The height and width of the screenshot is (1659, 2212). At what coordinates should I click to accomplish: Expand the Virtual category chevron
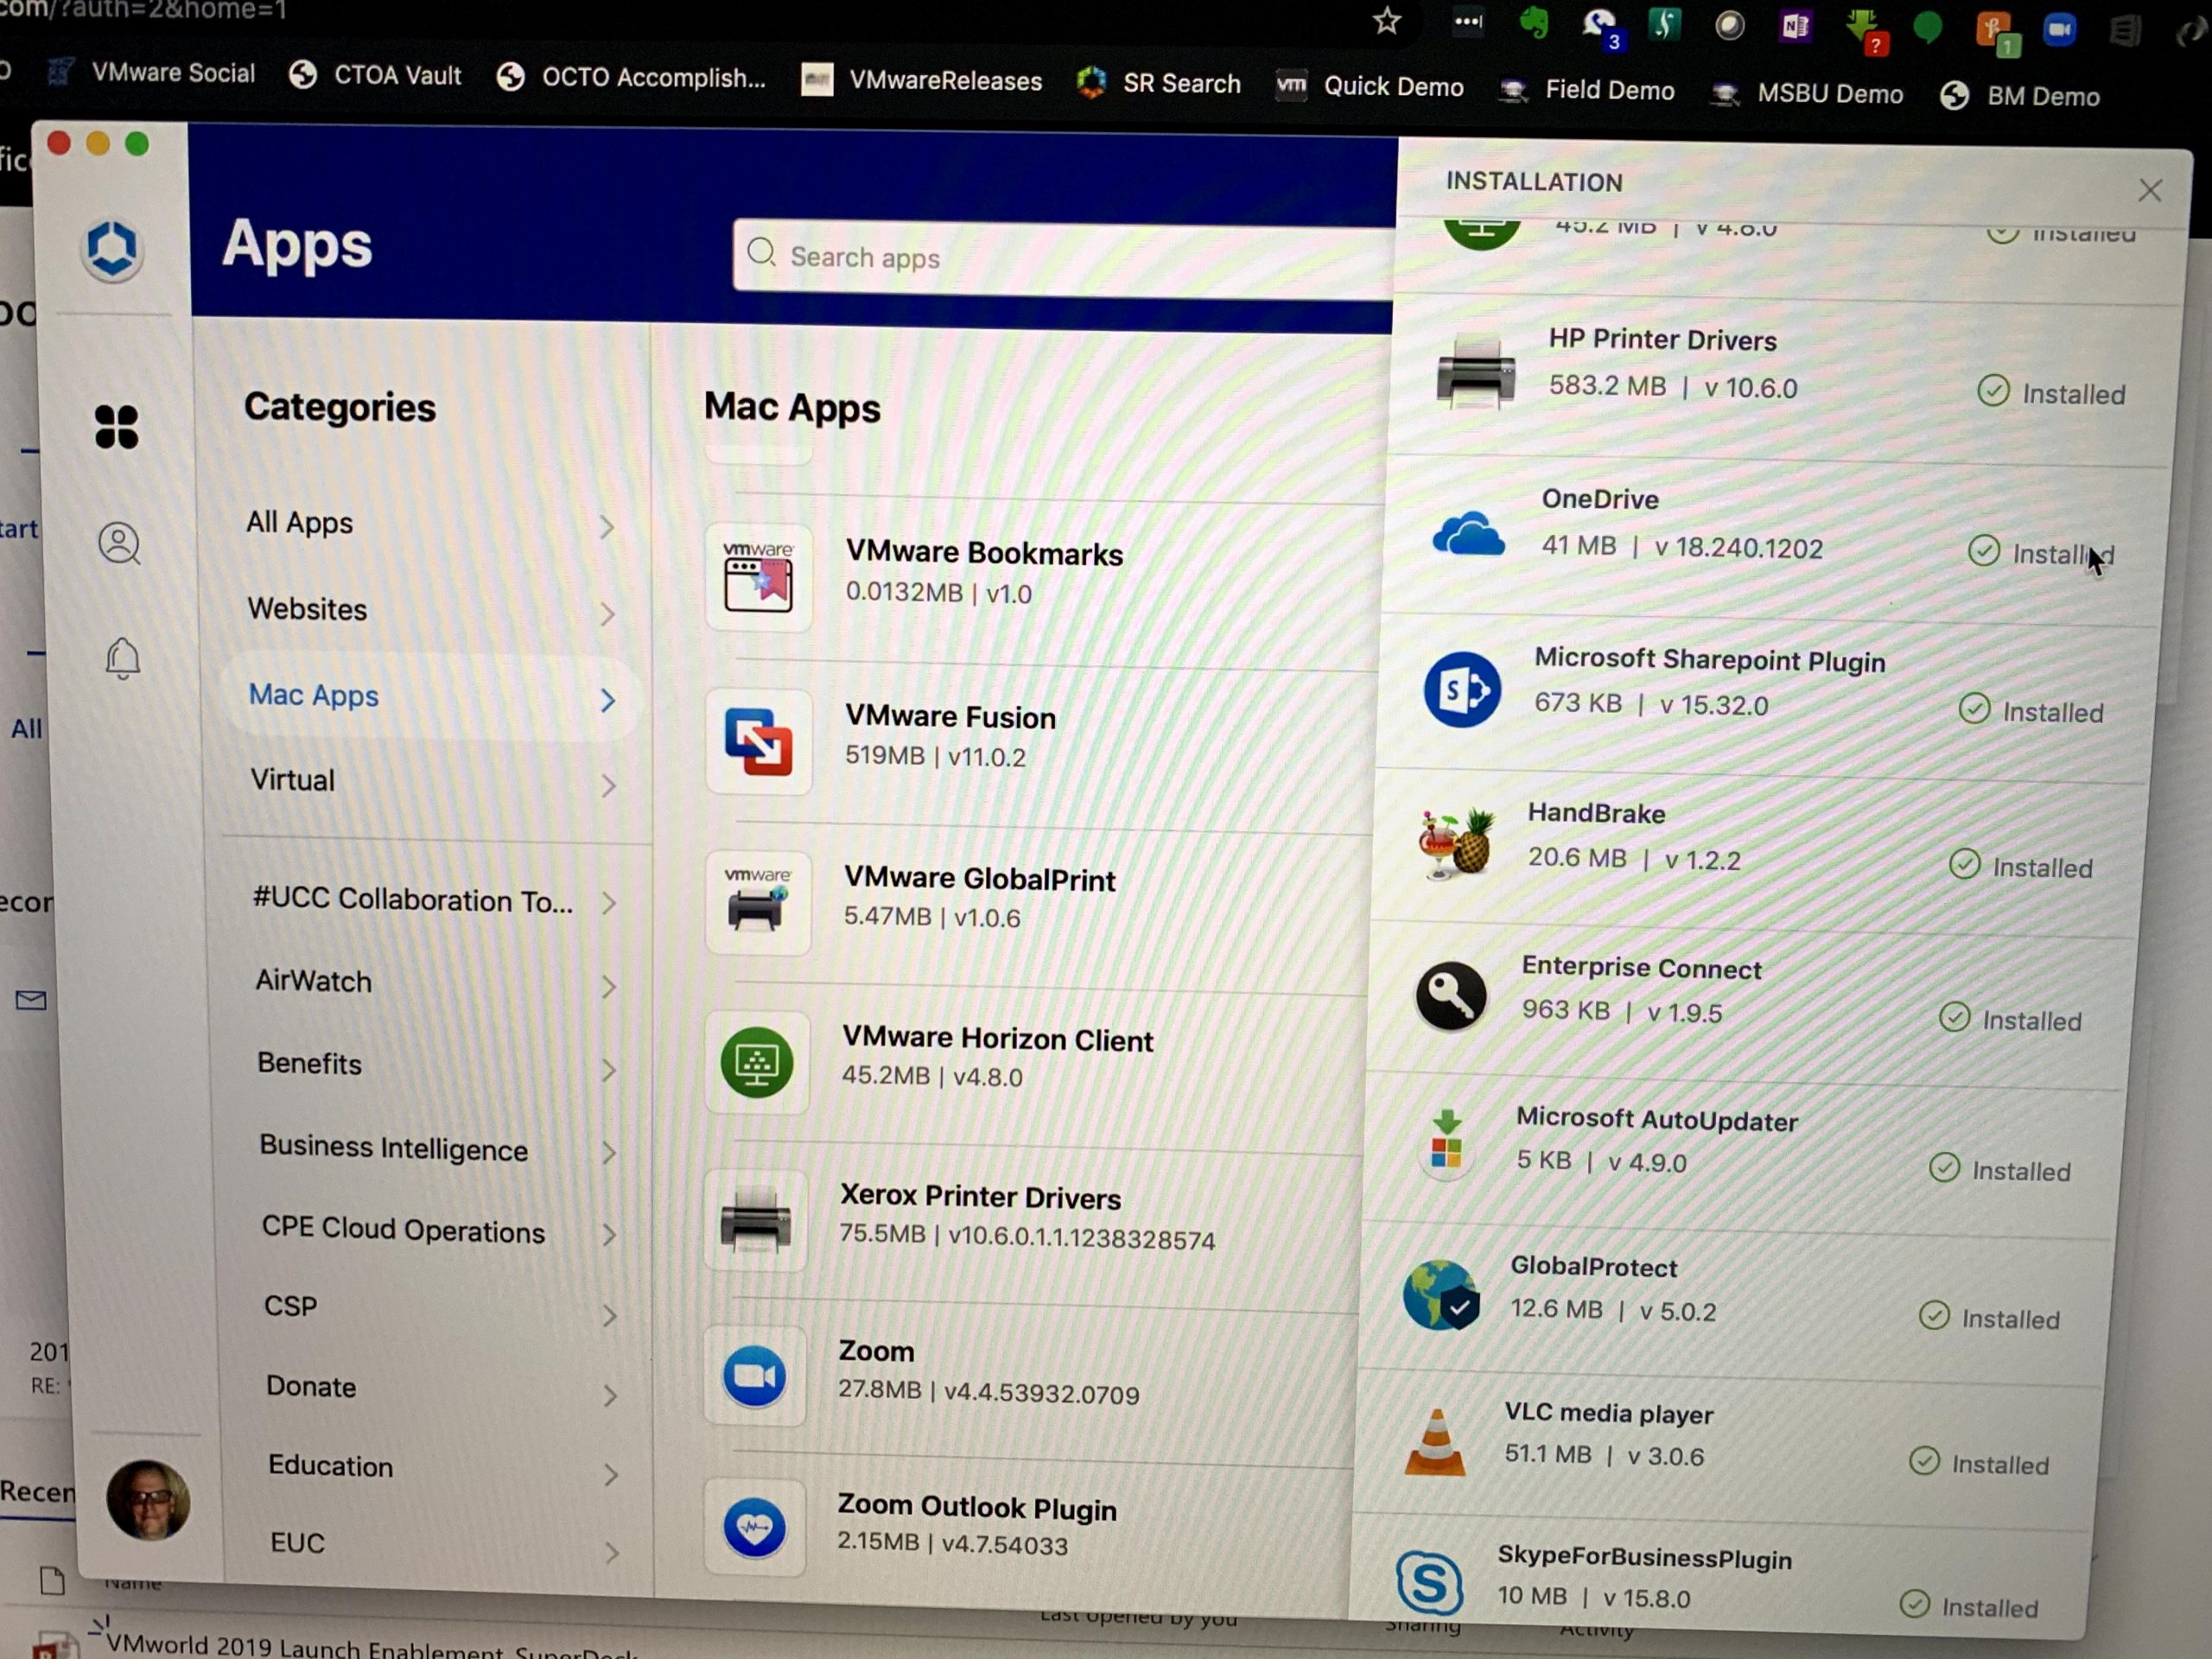pos(608,786)
